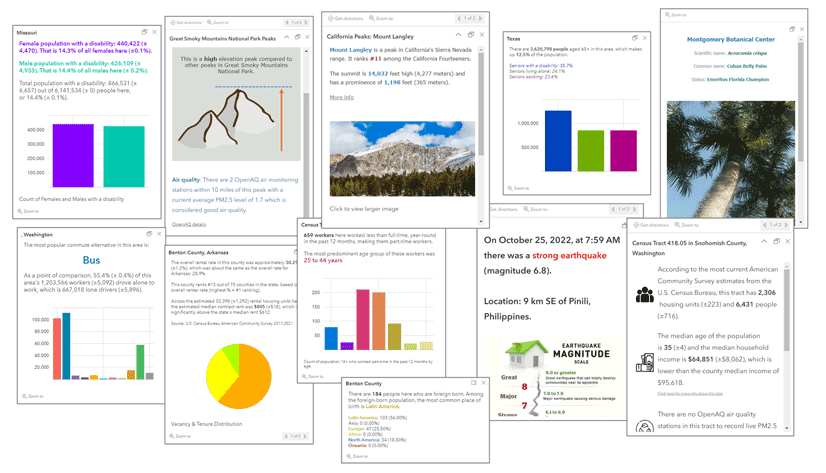
Task: Get directions in Great Smoky Mountains pop-up
Action: pyautogui.click(x=186, y=23)
